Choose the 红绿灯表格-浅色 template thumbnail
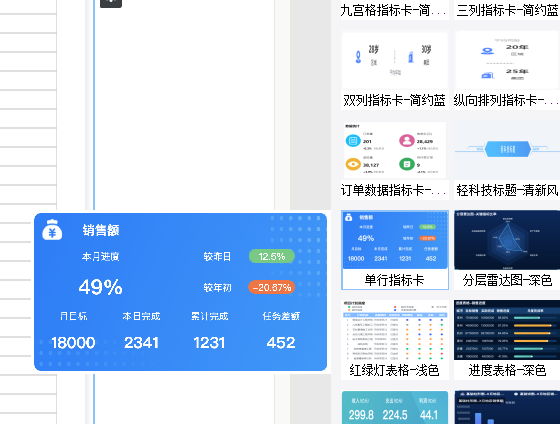This screenshot has height=424, width=560. [395, 330]
